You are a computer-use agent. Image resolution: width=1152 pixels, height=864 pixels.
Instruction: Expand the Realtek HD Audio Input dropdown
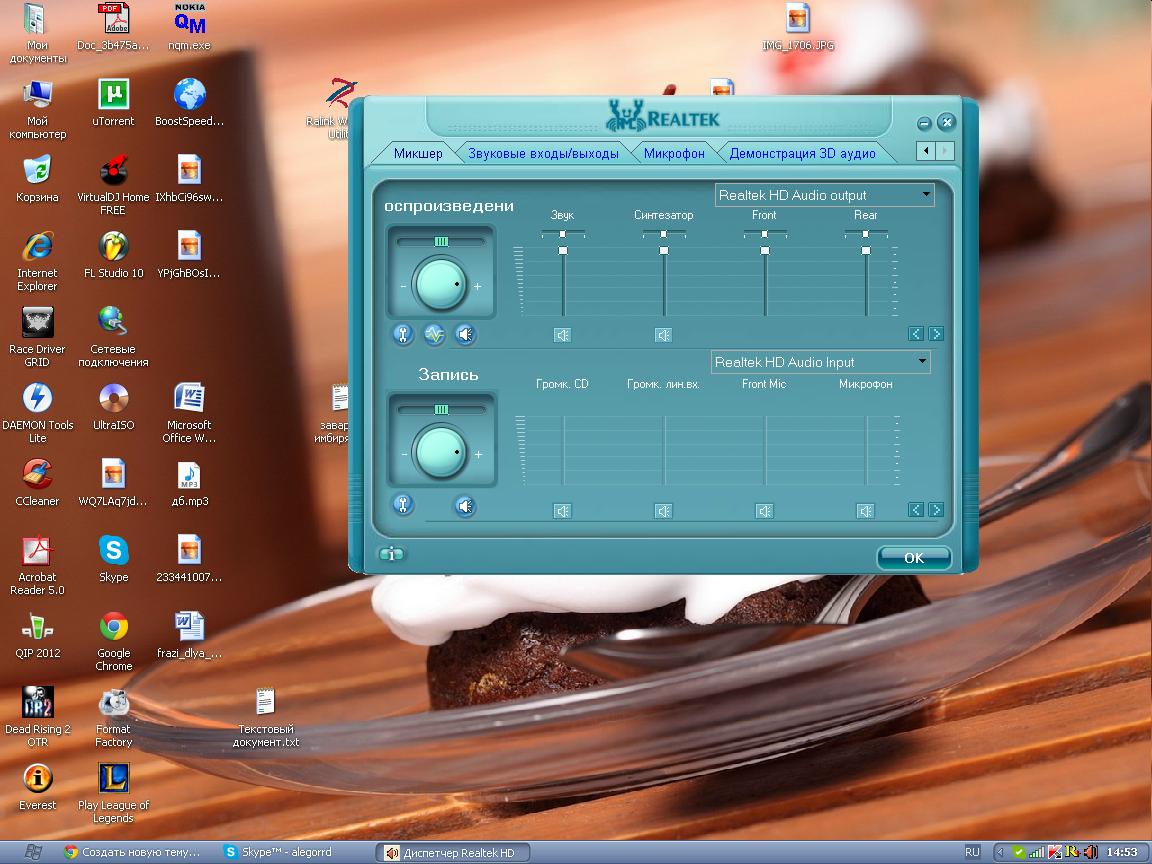click(921, 362)
